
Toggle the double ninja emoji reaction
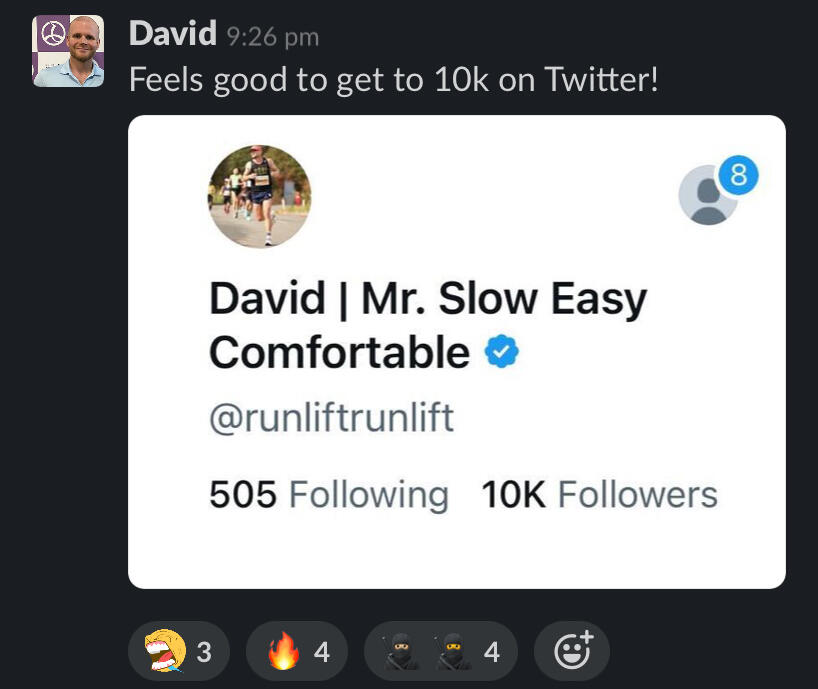[441, 652]
